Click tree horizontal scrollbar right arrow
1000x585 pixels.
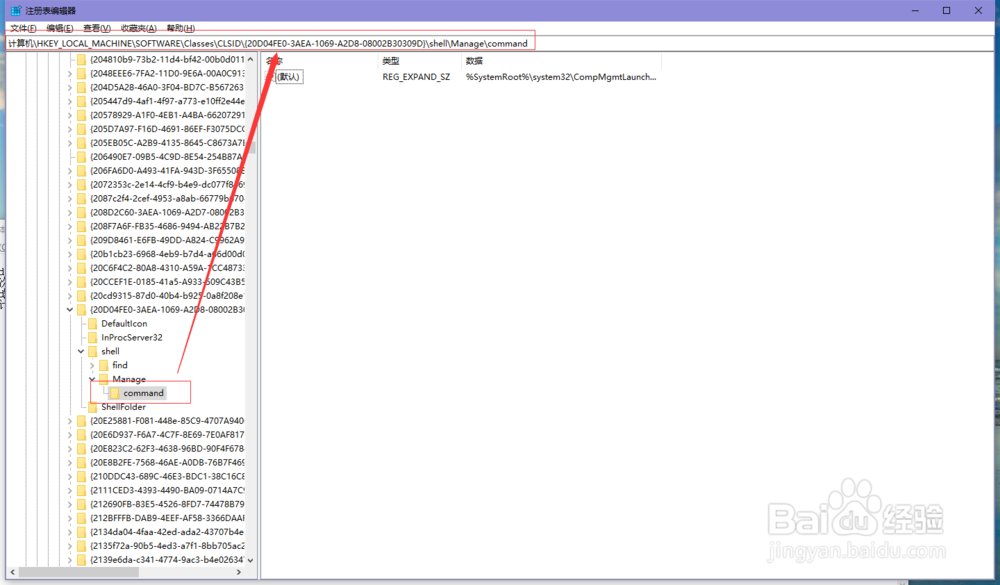pyautogui.click(x=239, y=572)
